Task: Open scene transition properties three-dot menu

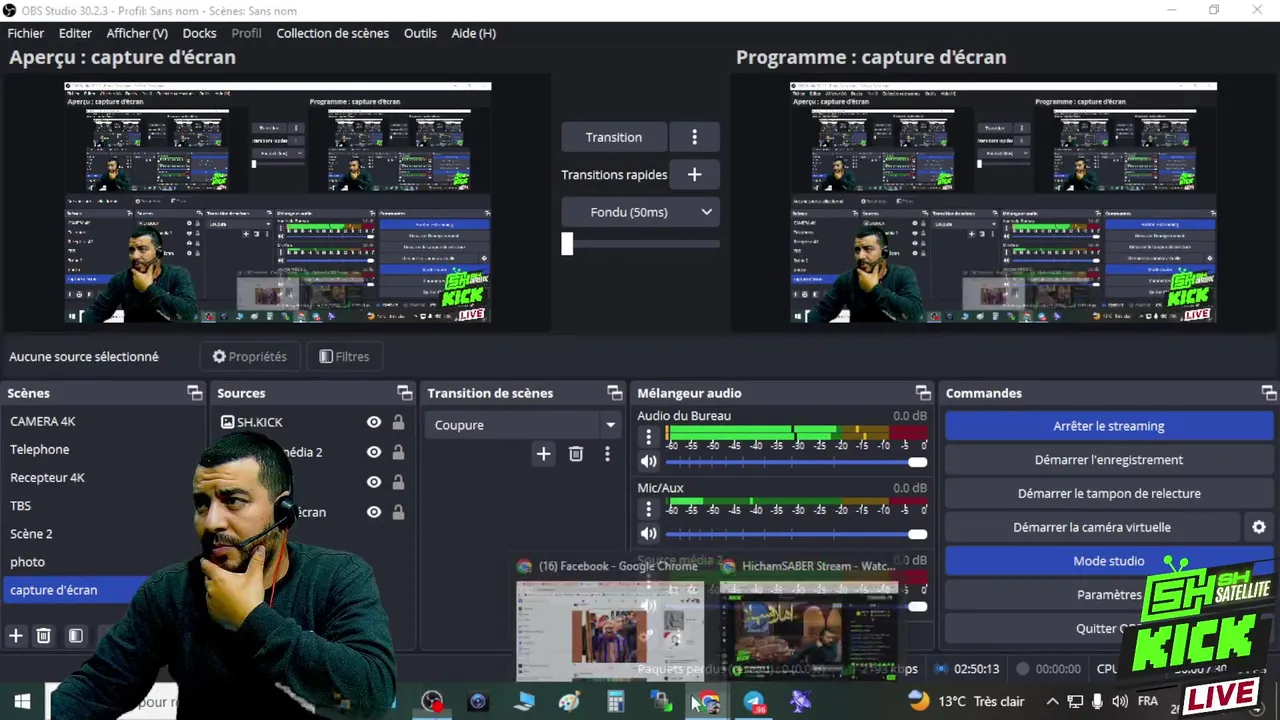Action: pyautogui.click(x=607, y=454)
